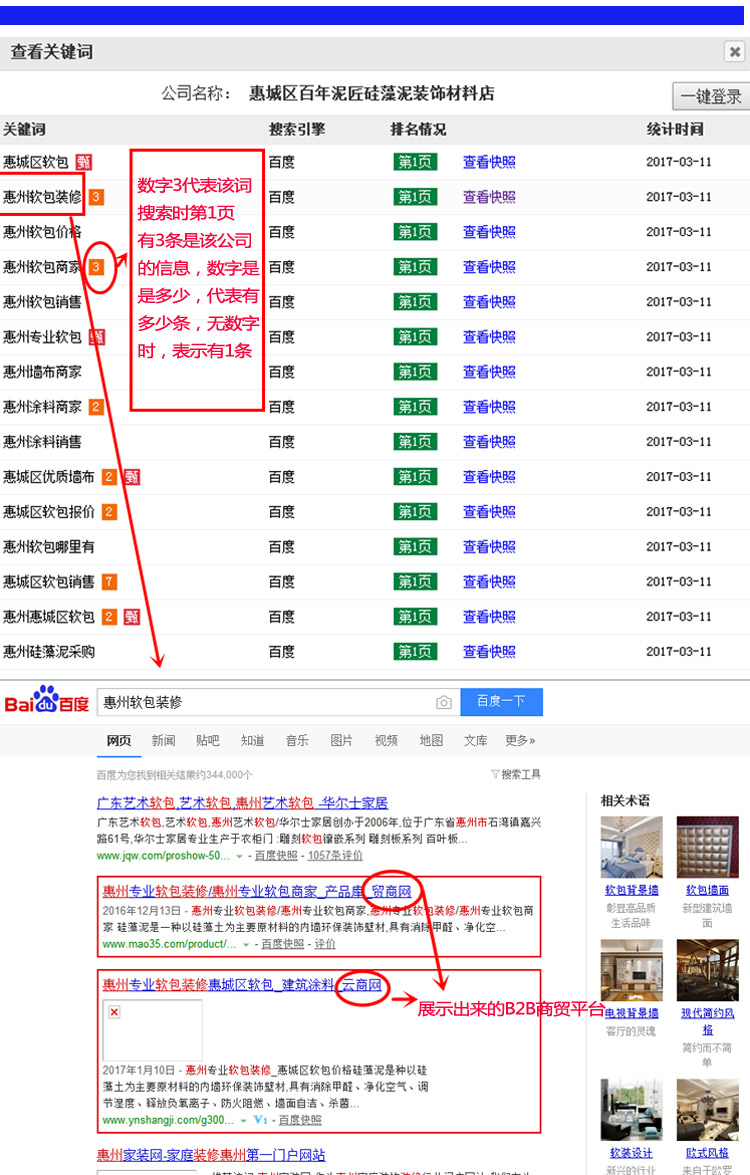The width and height of the screenshot is (750, 1175).
Task: Go to the 知道 tab
Action: (x=252, y=740)
